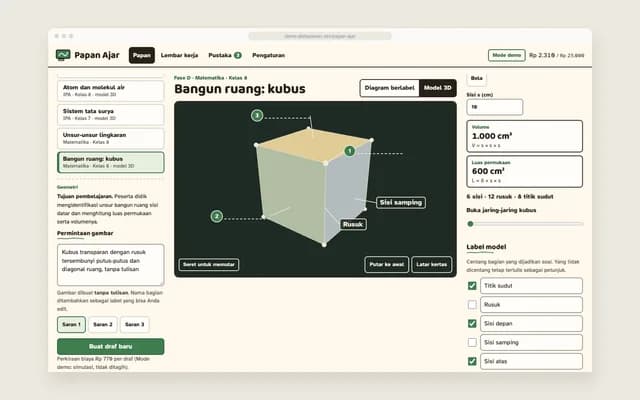Uncheck the Sisi atas checkbox
Viewport: 640px width, 400px height.
coord(472,361)
